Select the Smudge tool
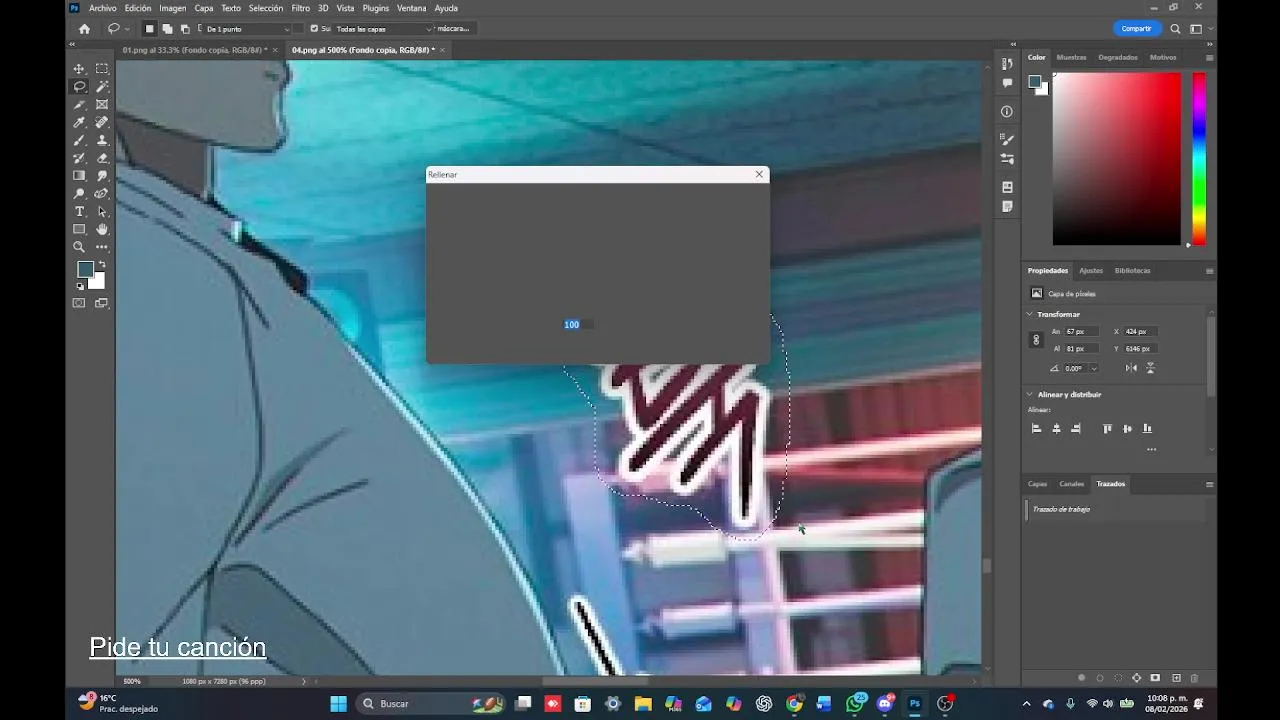This screenshot has width=1280, height=720. click(x=102, y=175)
